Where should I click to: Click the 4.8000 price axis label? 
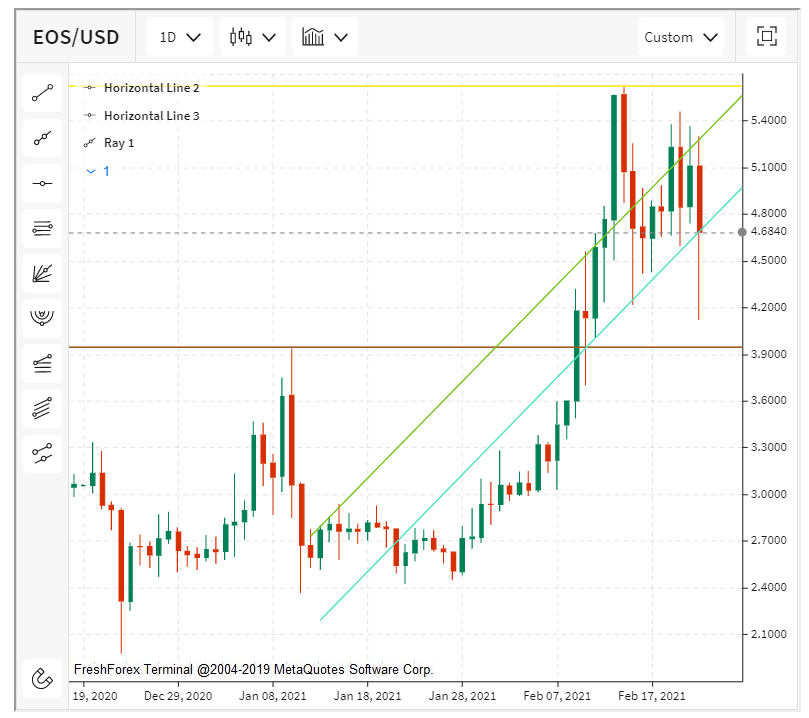click(x=768, y=213)
